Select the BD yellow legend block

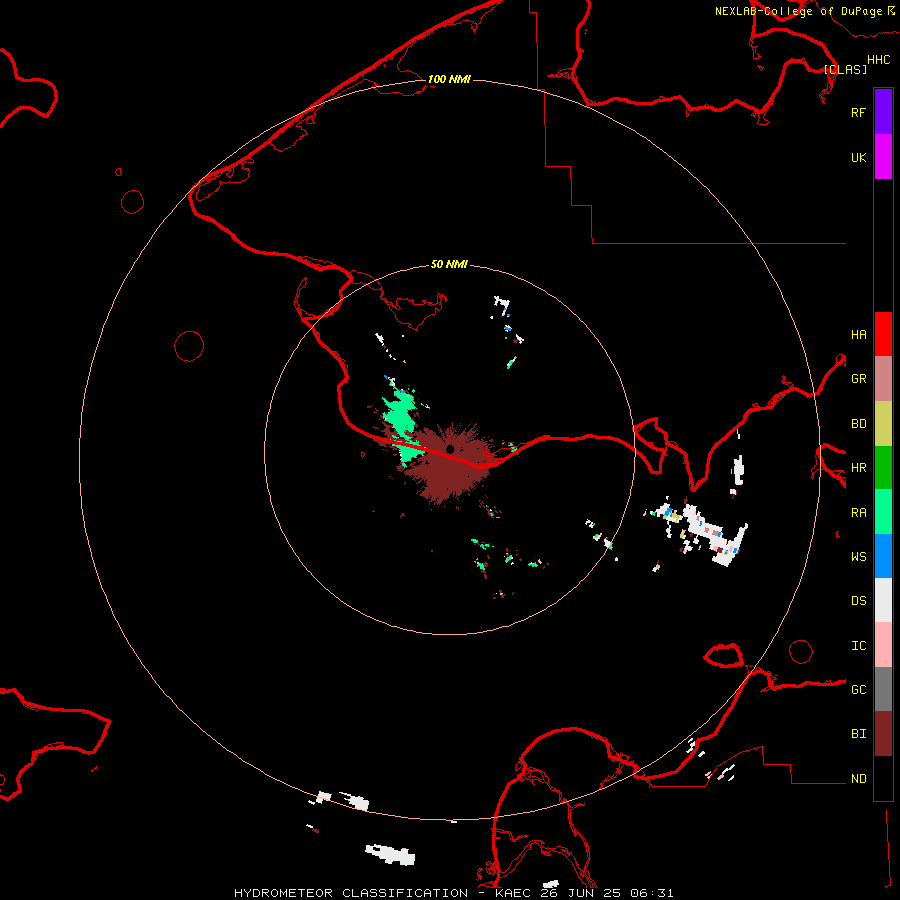tap(883, 424)
